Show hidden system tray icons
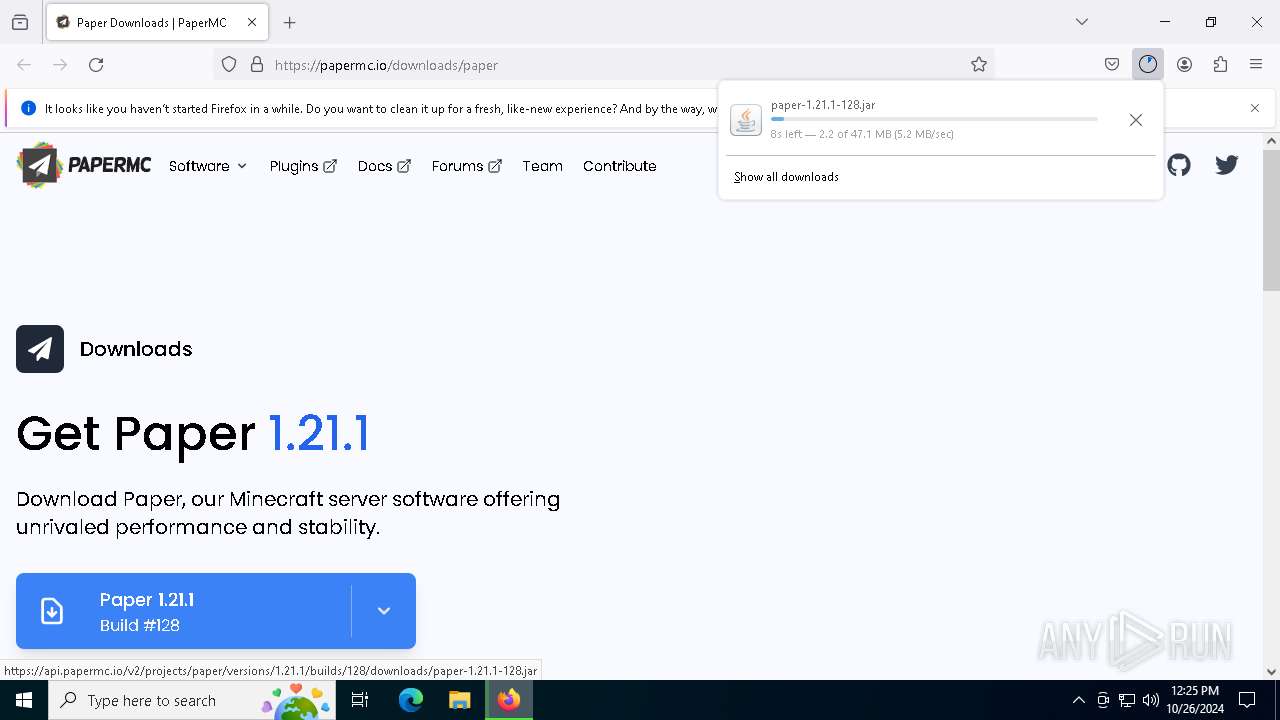Image resolution: width=1280 pixels, height=720 pixels. [x=1078, y=700]
